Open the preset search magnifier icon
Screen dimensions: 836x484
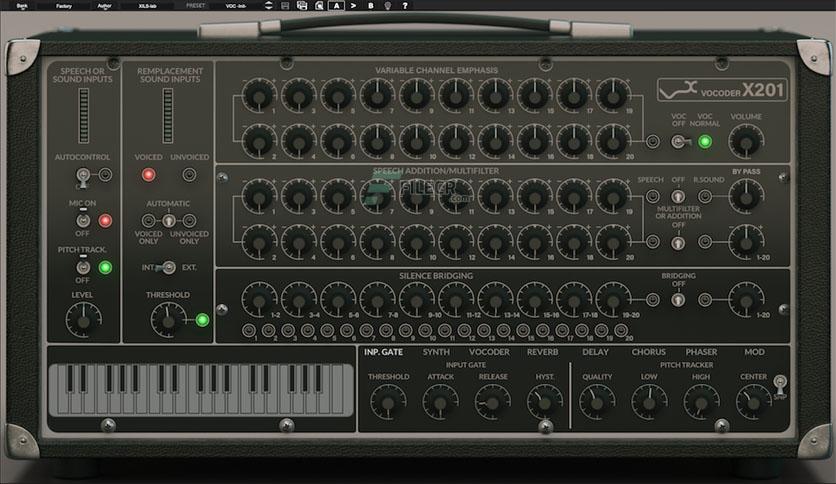pos(319,6)
